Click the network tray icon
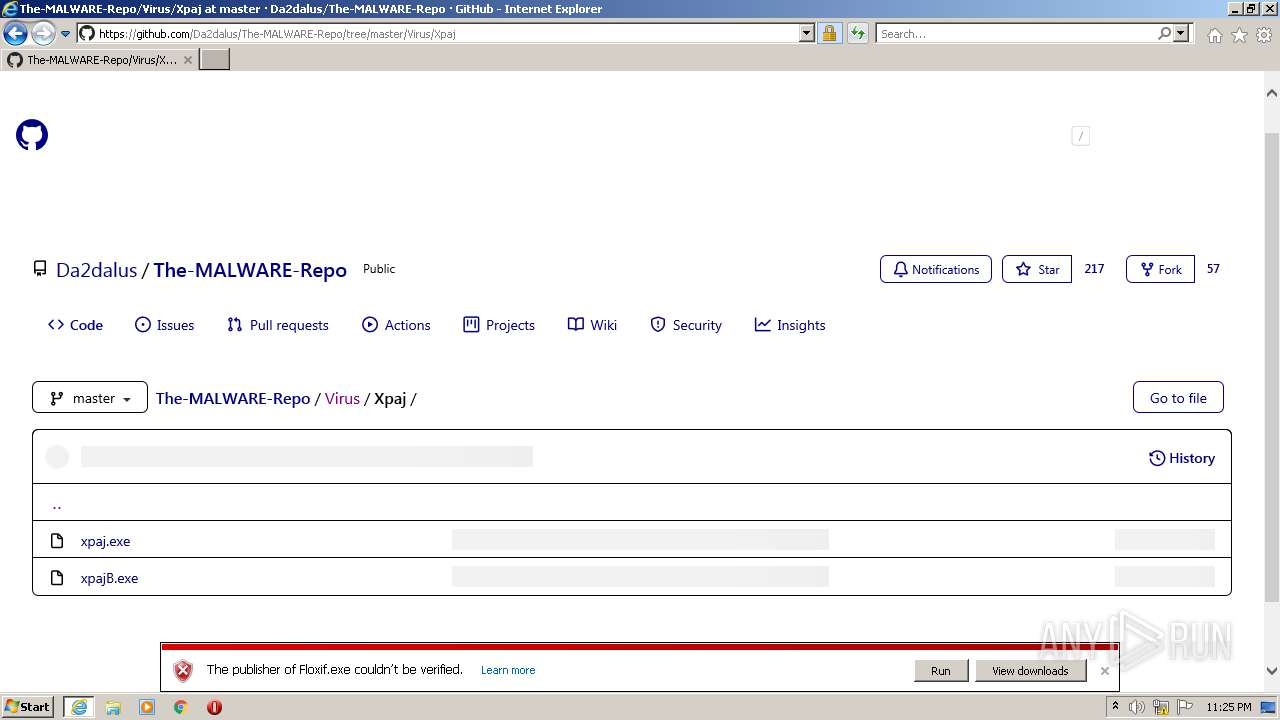Image resolution: width=1280 pixels, height=720 pixels. pos(1161,707)
